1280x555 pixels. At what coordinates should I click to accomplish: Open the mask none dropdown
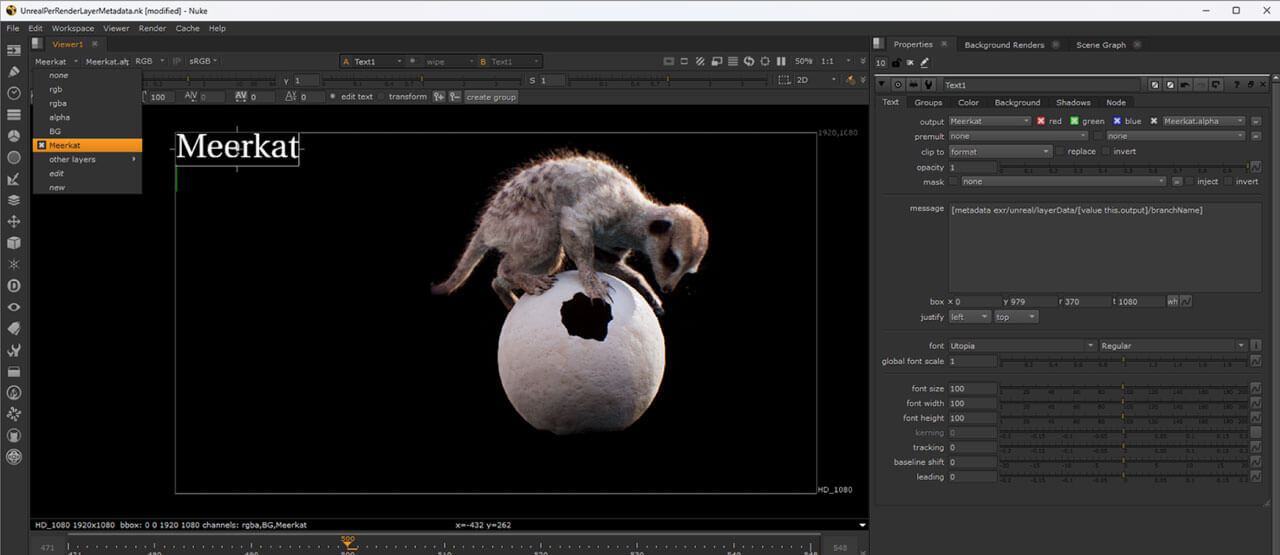pos(1064,182)
